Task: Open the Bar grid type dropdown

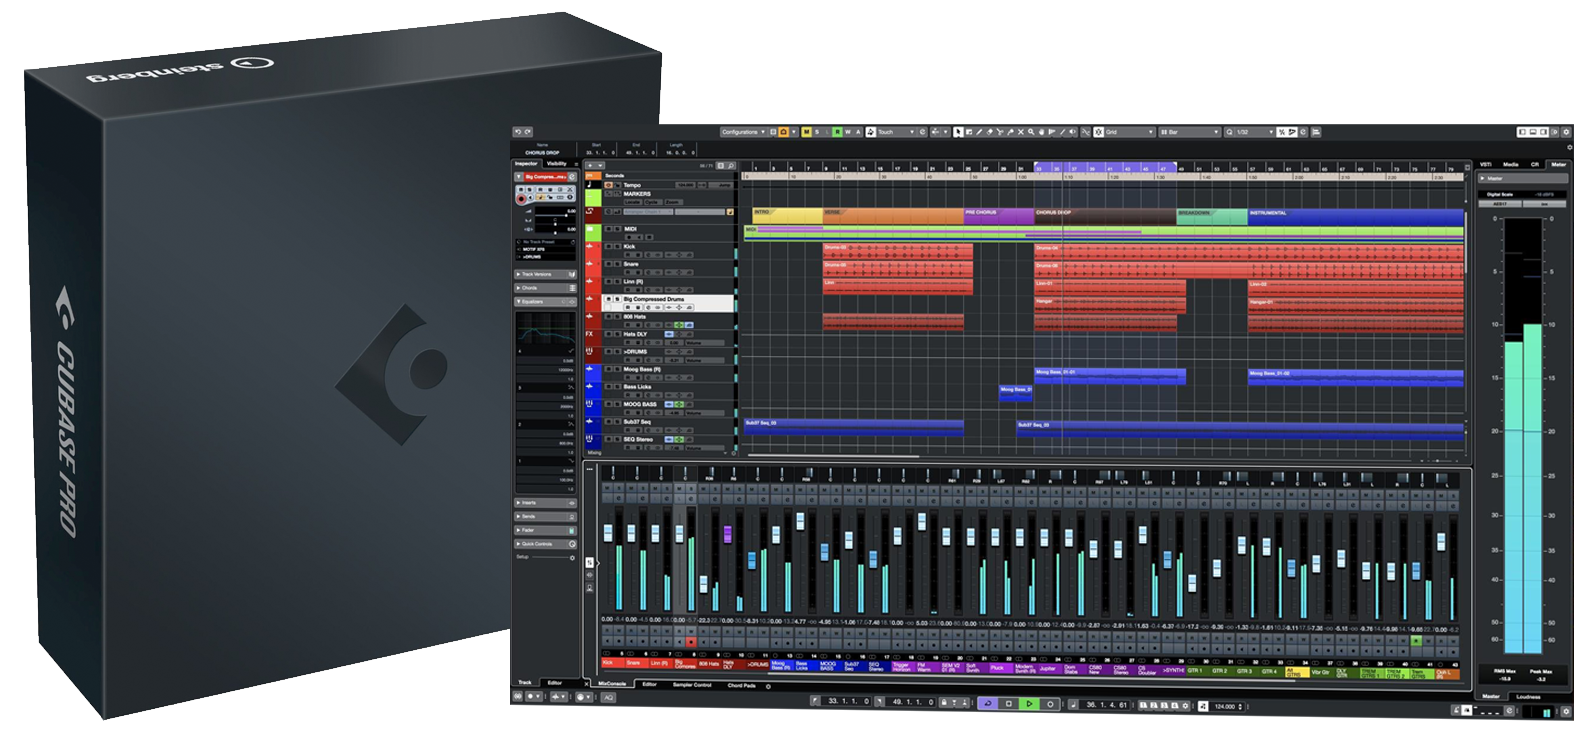Action: (1189, 132)
